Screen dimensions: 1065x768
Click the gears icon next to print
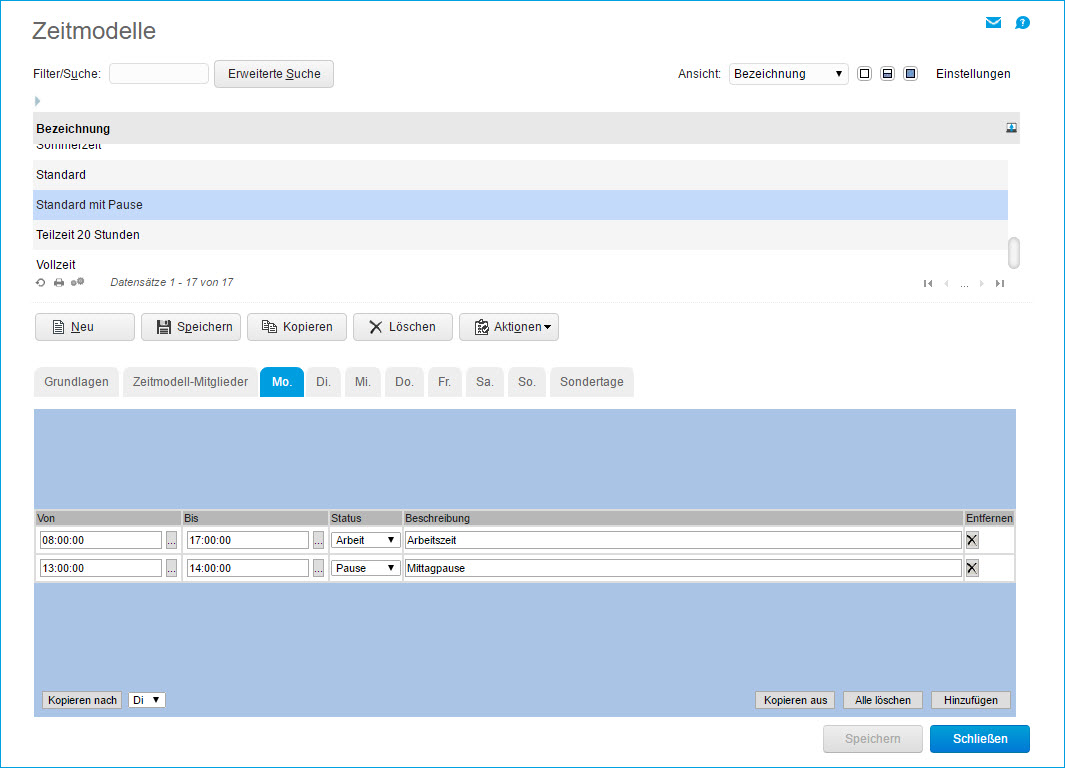[77, 282]
